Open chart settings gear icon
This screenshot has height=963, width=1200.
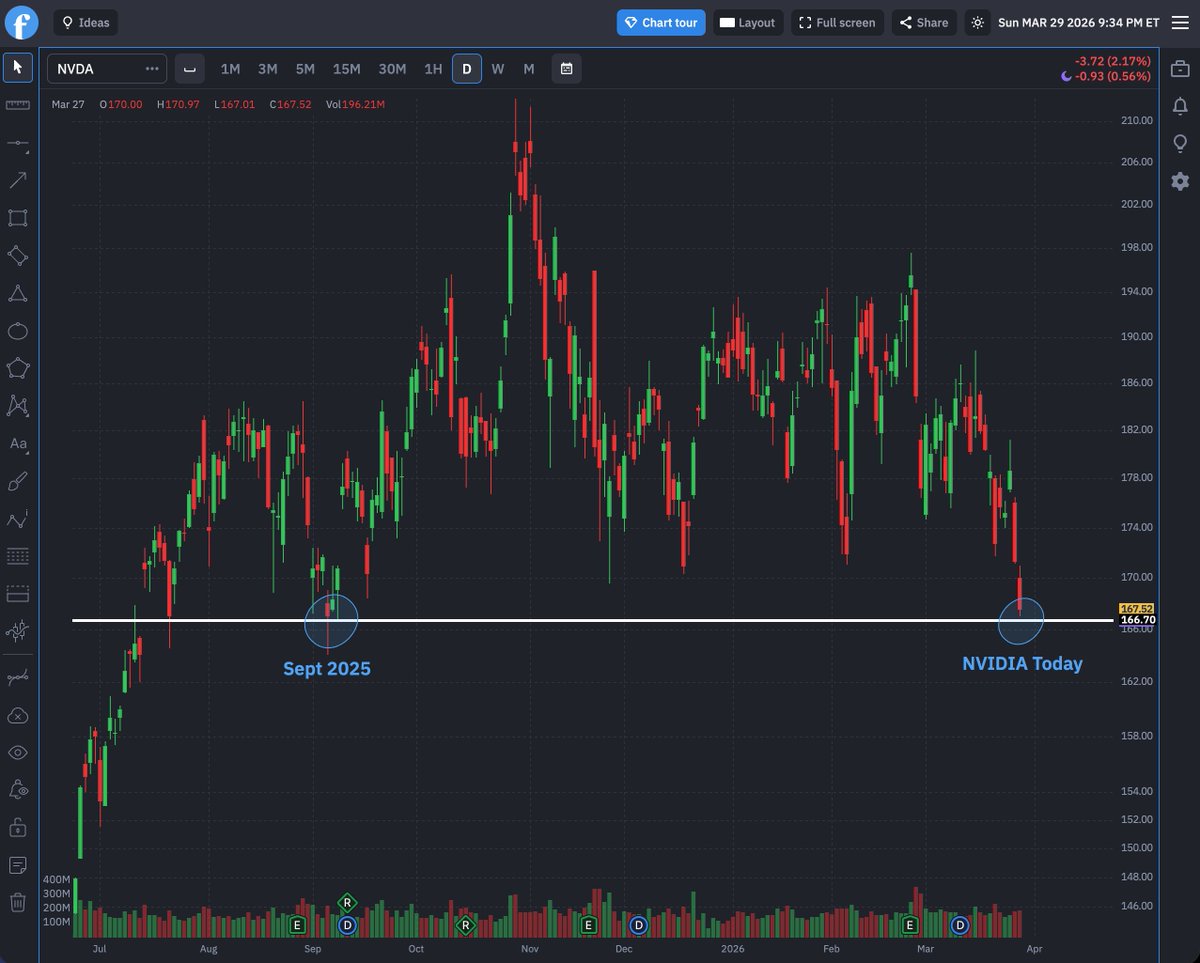[x=1180, y=181]
